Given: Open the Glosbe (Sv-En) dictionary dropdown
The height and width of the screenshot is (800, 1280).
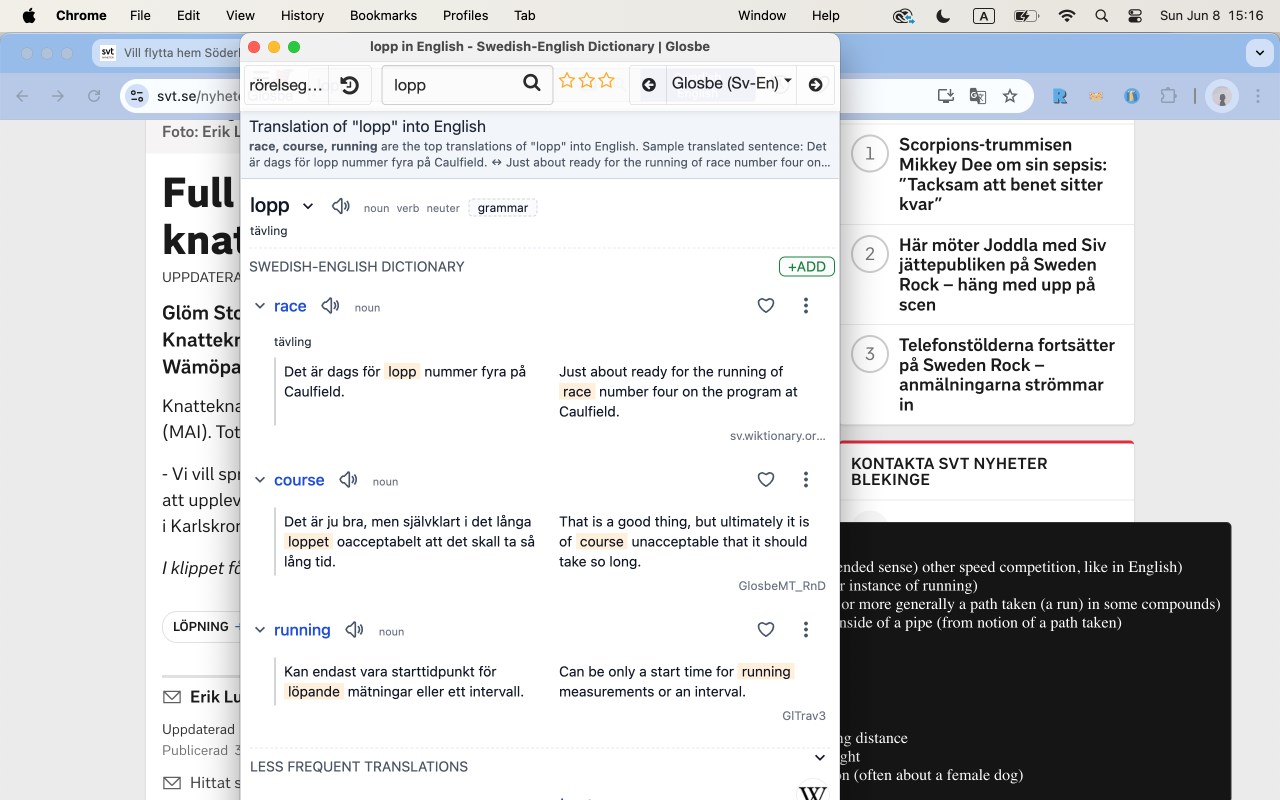Looking at the screenshot, I should coord(731,83).
